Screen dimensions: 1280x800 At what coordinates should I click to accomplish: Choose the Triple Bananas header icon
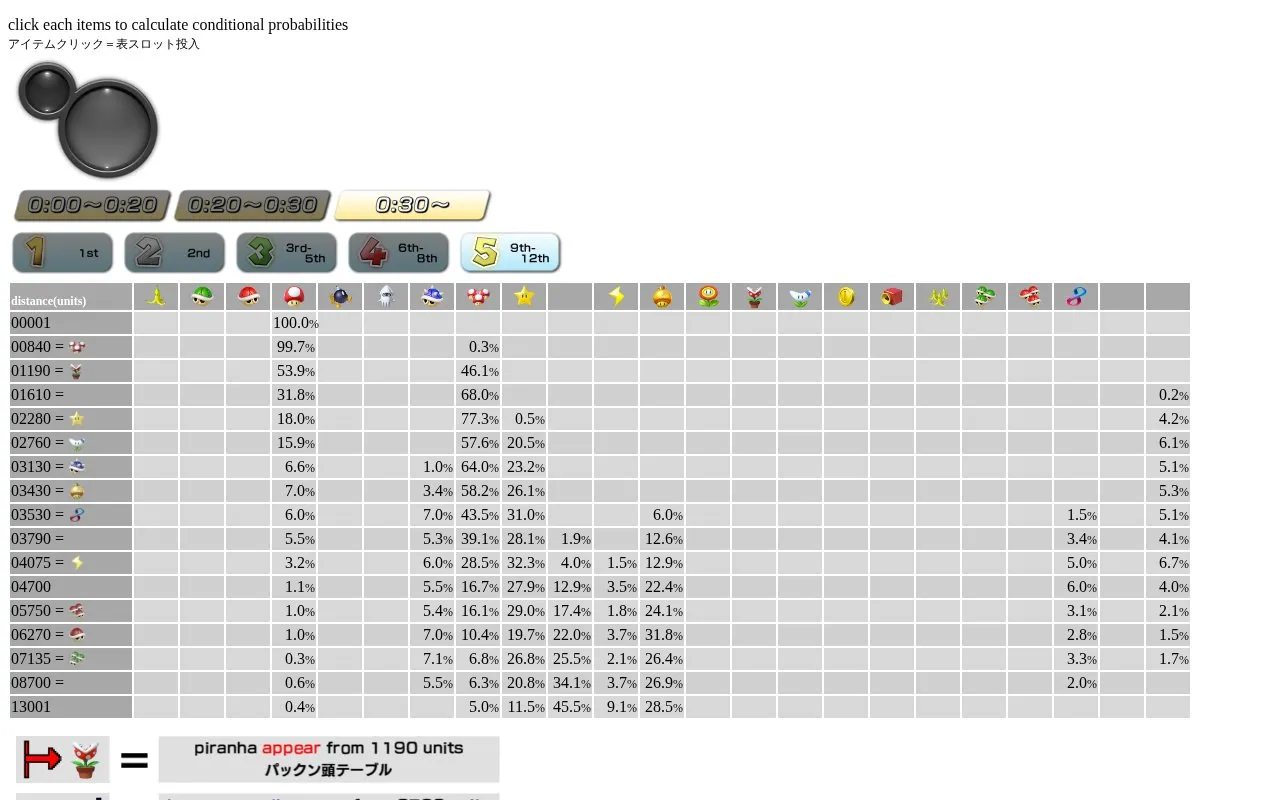point(938,296)
